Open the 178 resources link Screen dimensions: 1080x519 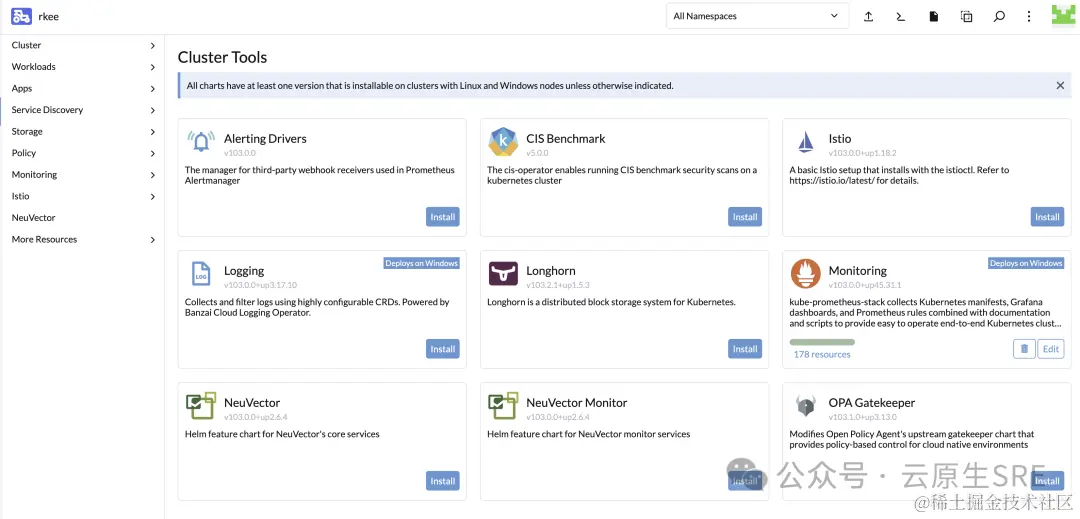(x=822, y=354)
